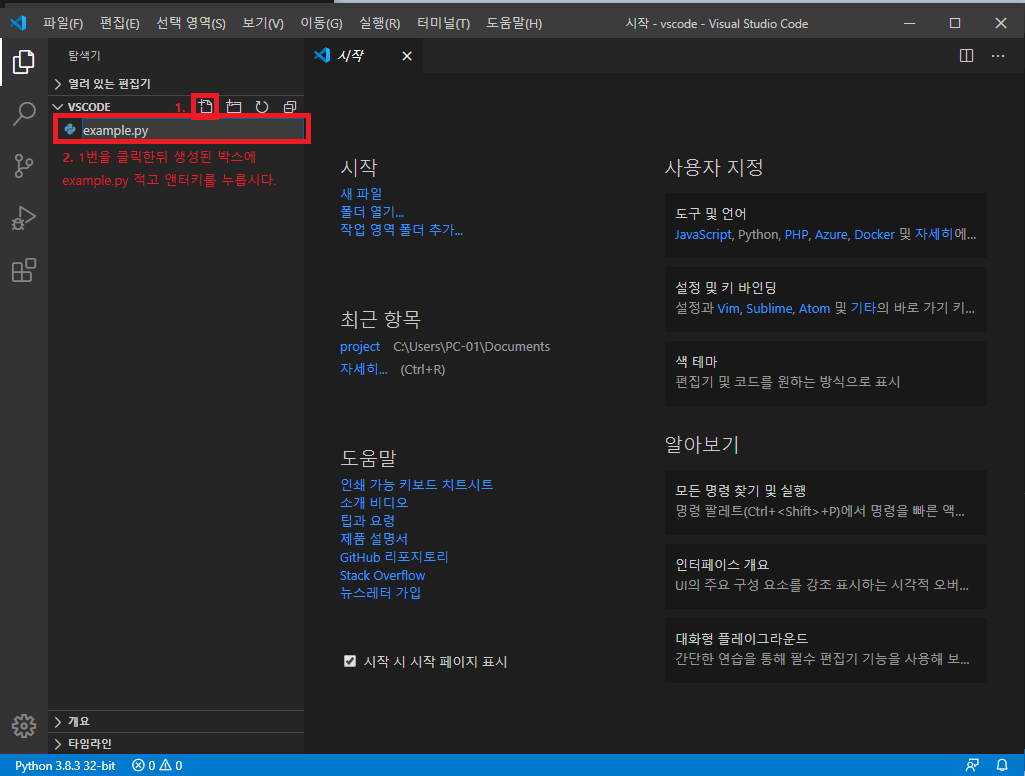Click 작업 영역 폴더 추가... link

coord(401,229)
